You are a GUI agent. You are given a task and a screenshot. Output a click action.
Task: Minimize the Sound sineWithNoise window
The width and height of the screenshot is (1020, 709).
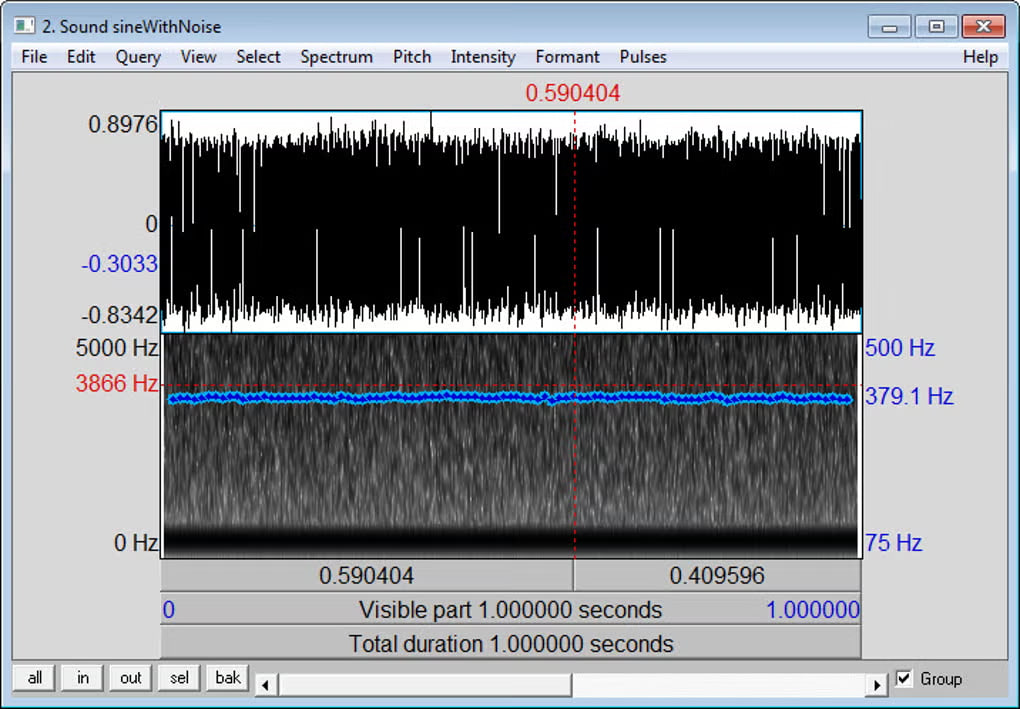pyautogui.click(x=889, y=27)
